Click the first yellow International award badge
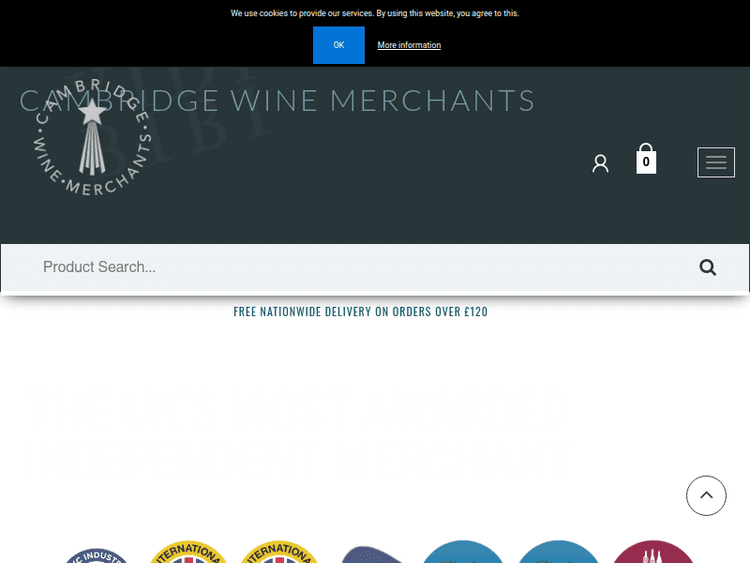 [x=188, y=552]
